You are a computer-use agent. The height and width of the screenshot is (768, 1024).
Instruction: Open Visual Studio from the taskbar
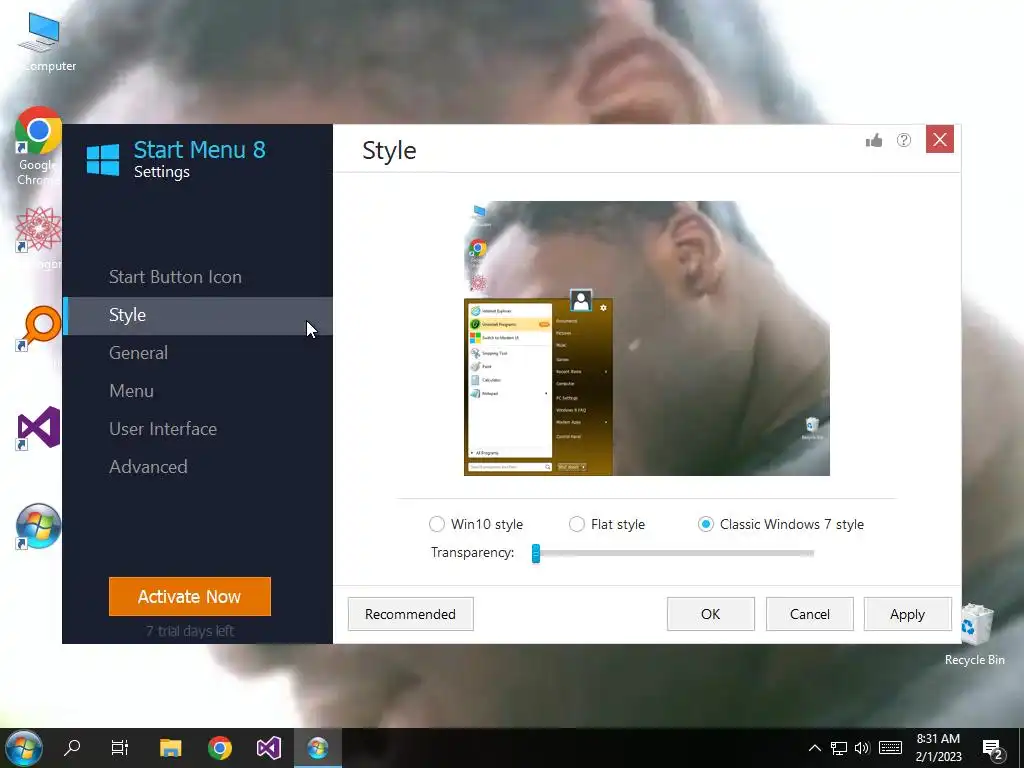pyautogui.click(x=268, y=747)
